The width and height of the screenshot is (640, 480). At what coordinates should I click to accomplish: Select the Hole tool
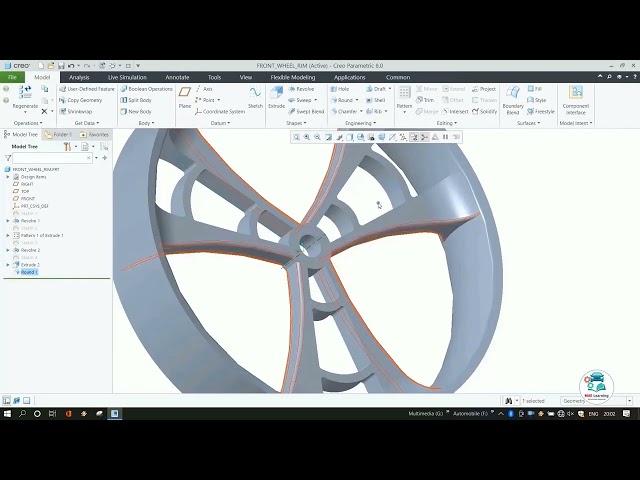[x=340, y=89]
